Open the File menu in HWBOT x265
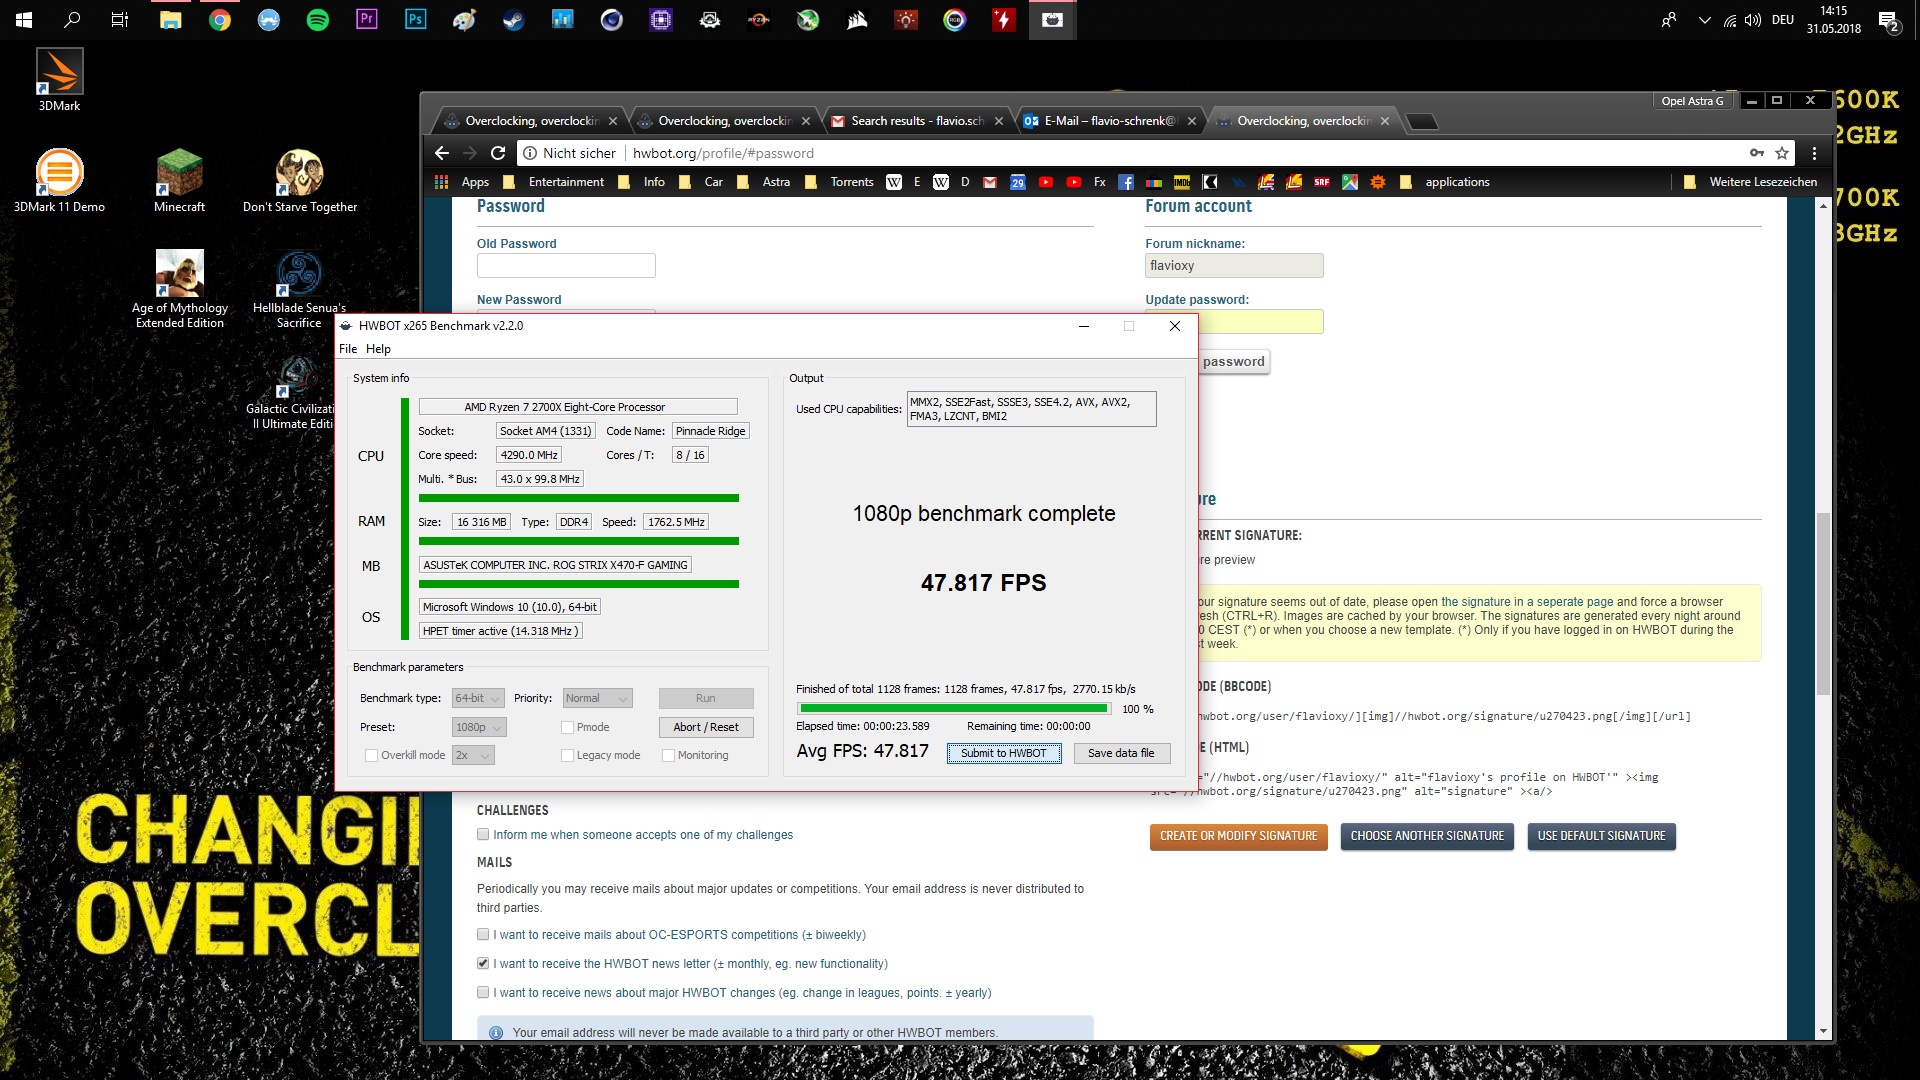 coord(348,349)
